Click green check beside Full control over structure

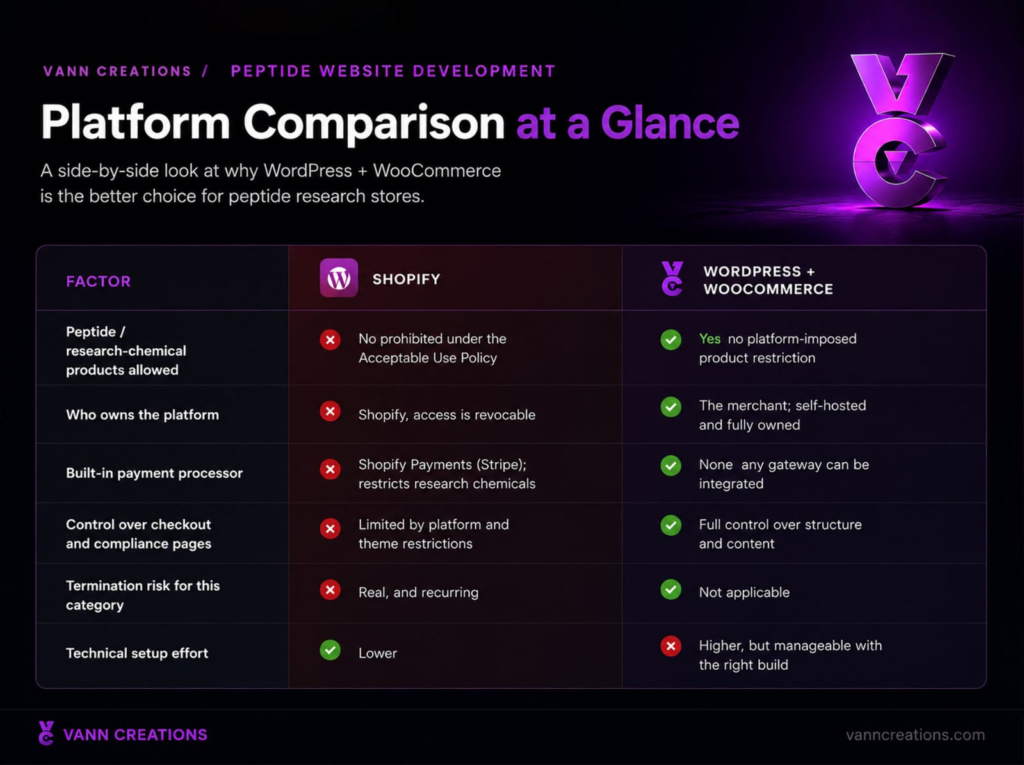click(671, 525)
